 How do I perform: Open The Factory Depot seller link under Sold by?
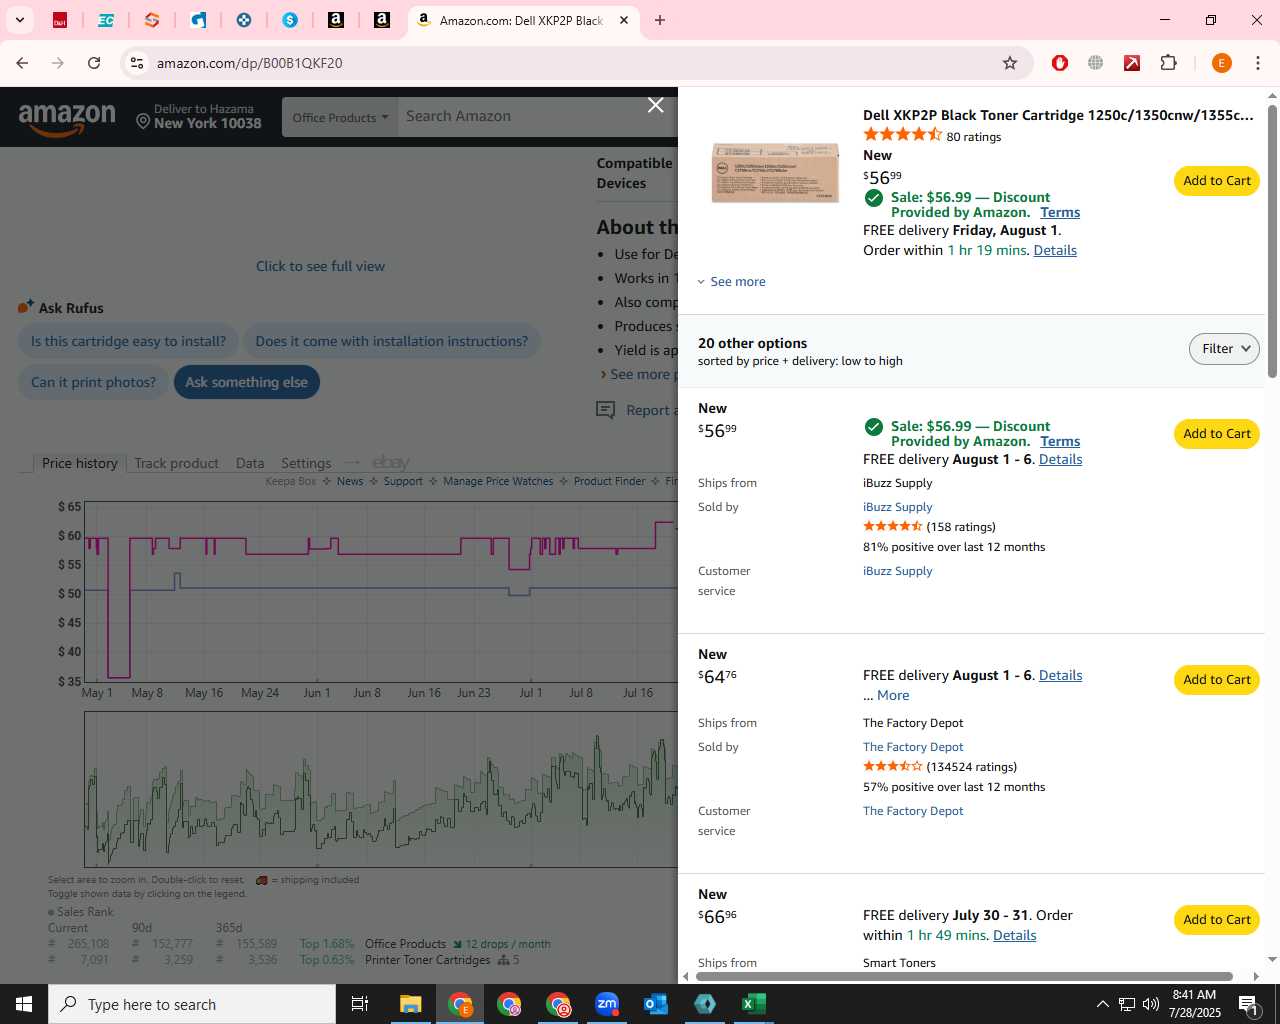[913, 747]
